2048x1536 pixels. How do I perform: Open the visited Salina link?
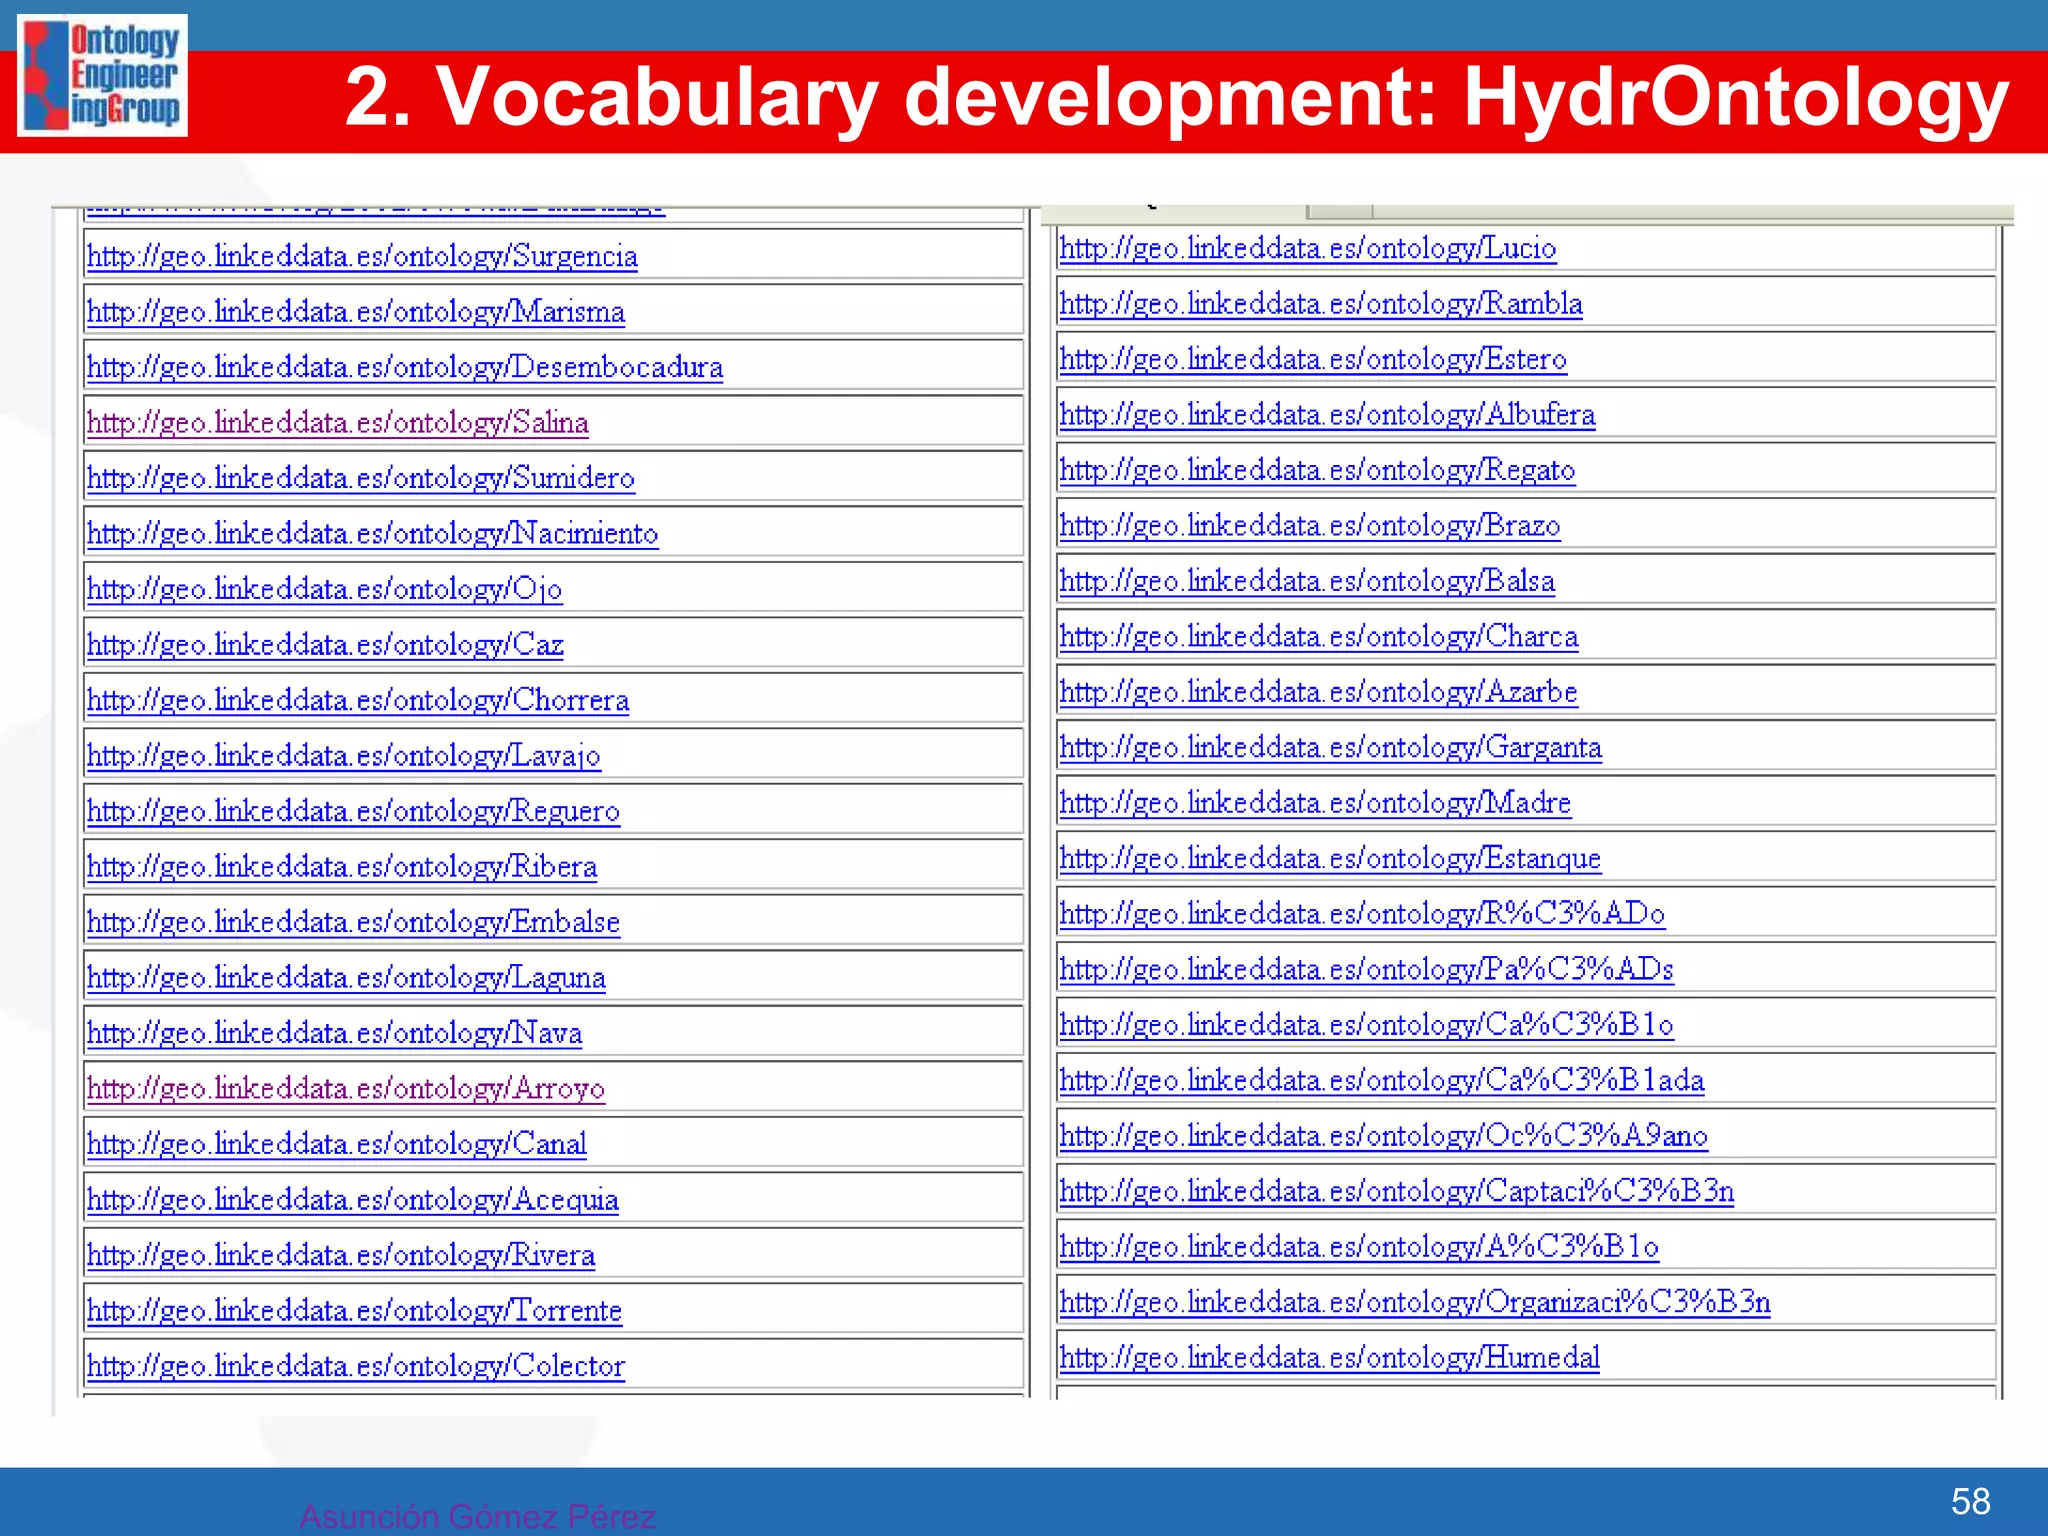click(x=338, y=423)
